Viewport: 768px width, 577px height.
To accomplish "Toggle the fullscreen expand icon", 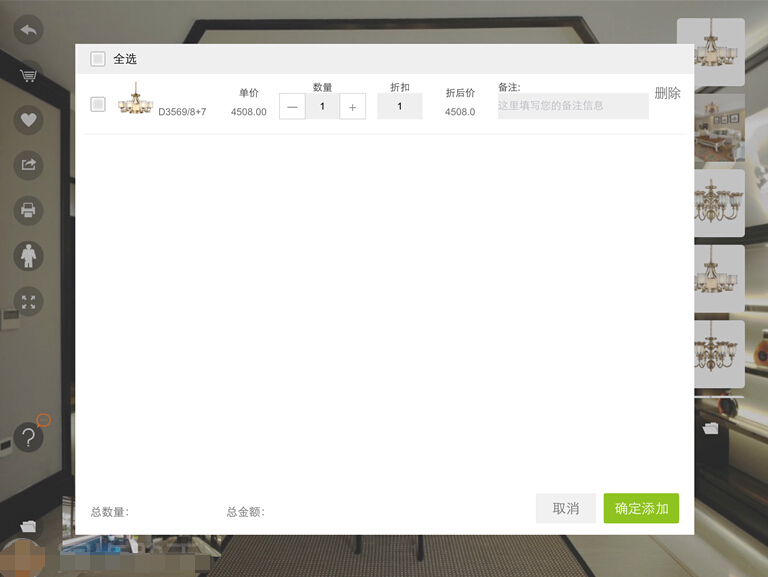I will tap(28, 302).
